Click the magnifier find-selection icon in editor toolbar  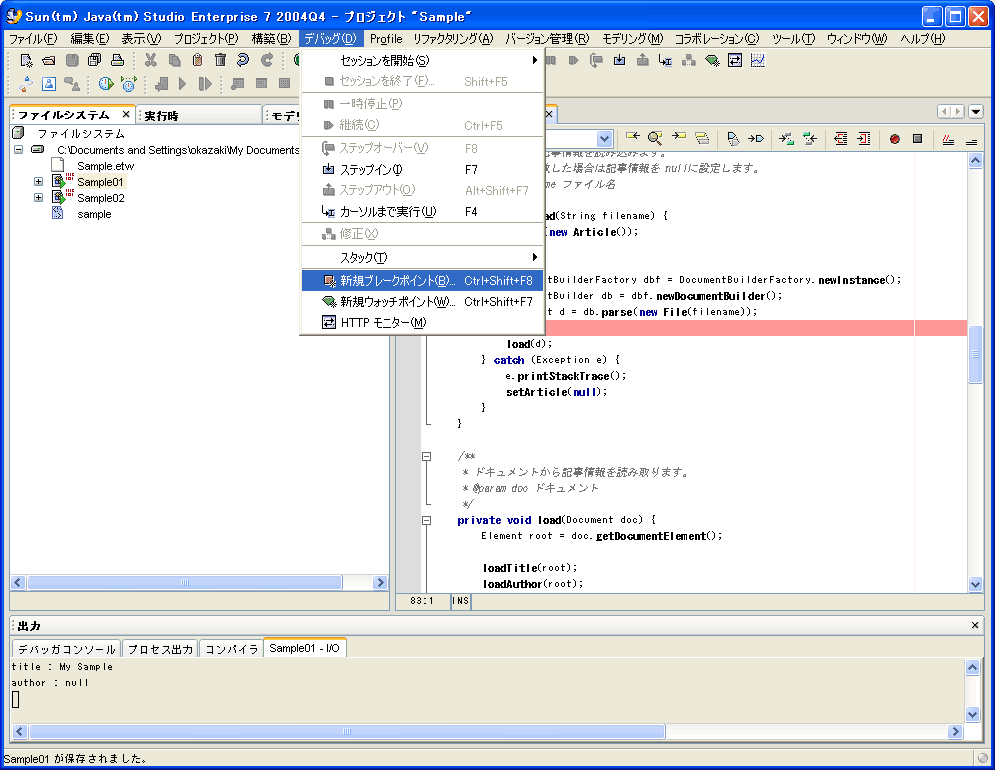(x=656, y=138)
